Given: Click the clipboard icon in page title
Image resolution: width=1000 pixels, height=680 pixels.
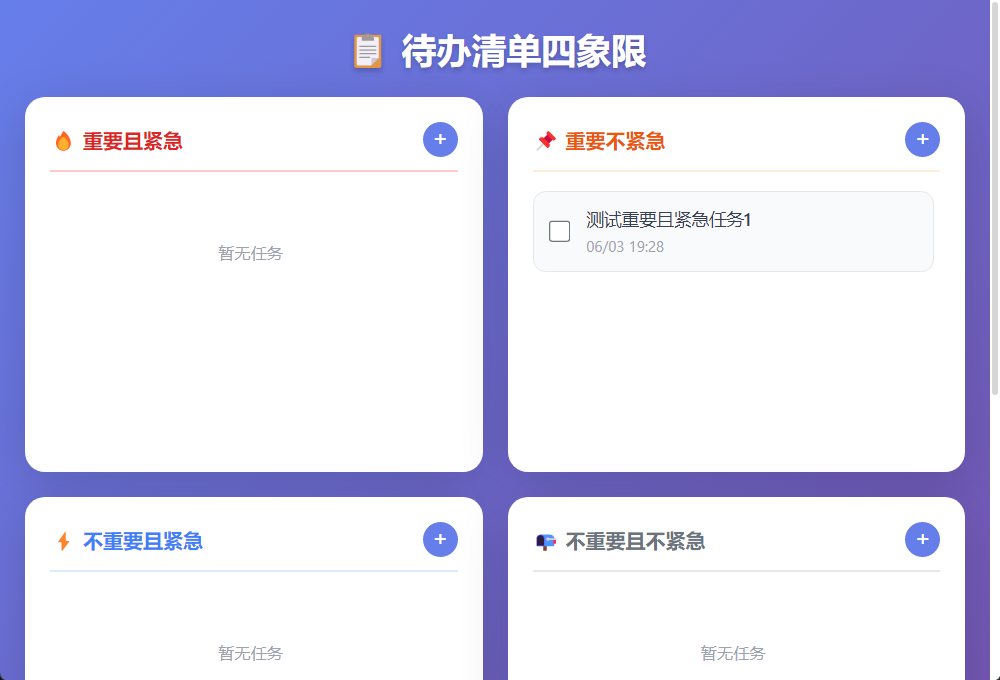Looking at the screenshot, I should [x=368, y=51].
